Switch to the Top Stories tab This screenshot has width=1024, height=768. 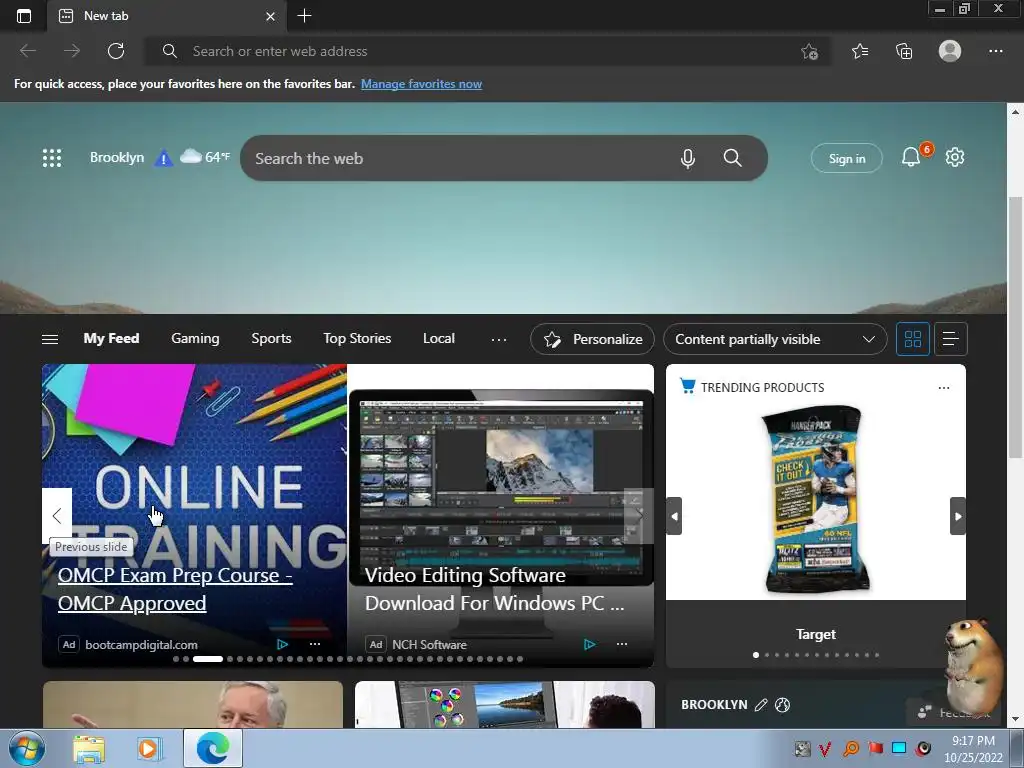357,338
